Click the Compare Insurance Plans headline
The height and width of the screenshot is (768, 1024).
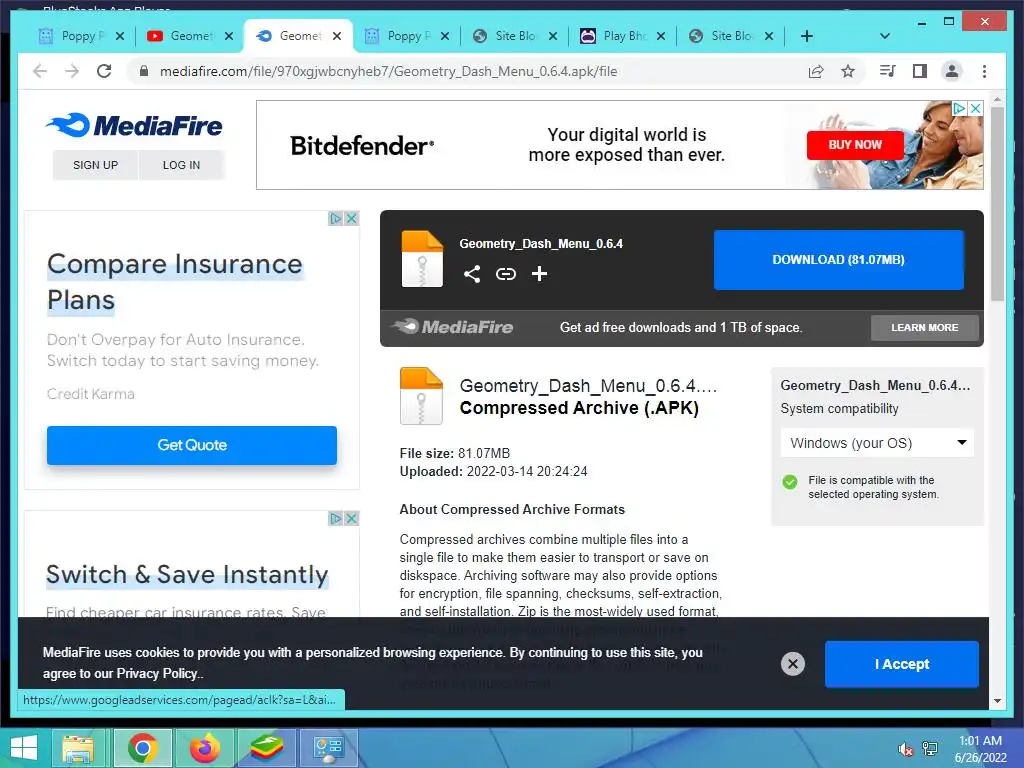point(175,282)
